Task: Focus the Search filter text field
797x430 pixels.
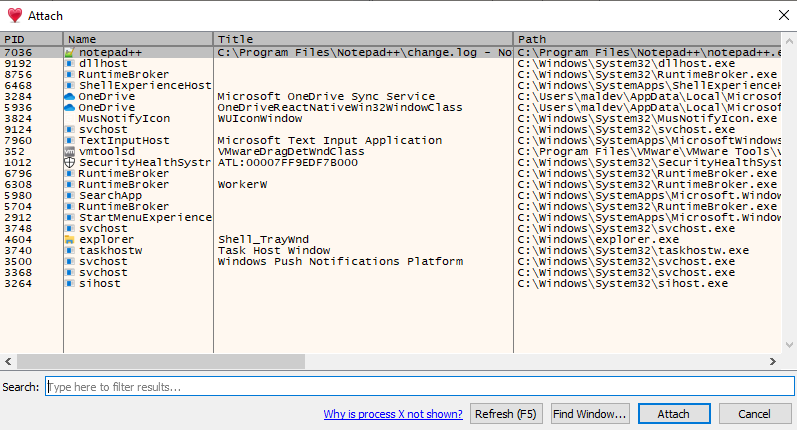Action: pyautogui.click(x=419, y=386)
